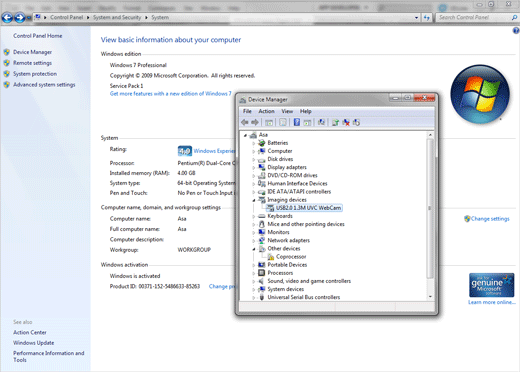
Task: Collapse the Imaging devices node
Action: coord(254,200)
